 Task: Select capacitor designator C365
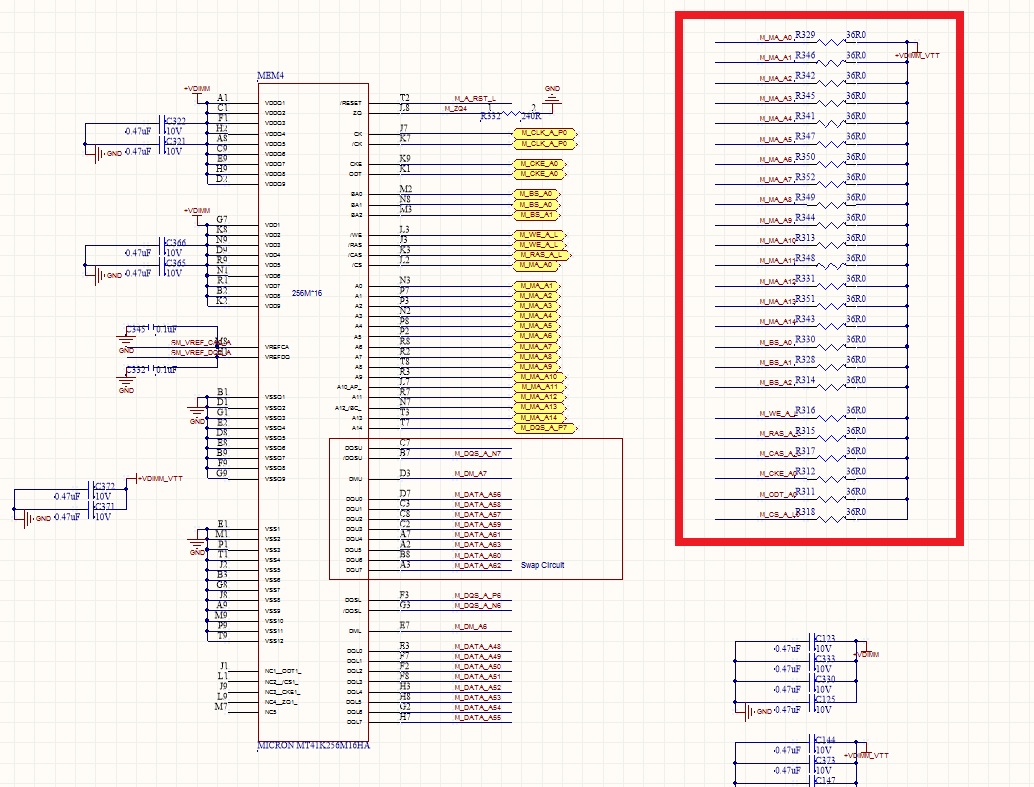tap(175, 263)
